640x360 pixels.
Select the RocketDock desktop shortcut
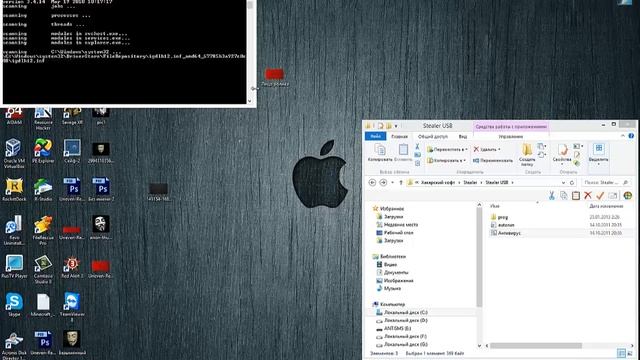click(x=14, y=189)
